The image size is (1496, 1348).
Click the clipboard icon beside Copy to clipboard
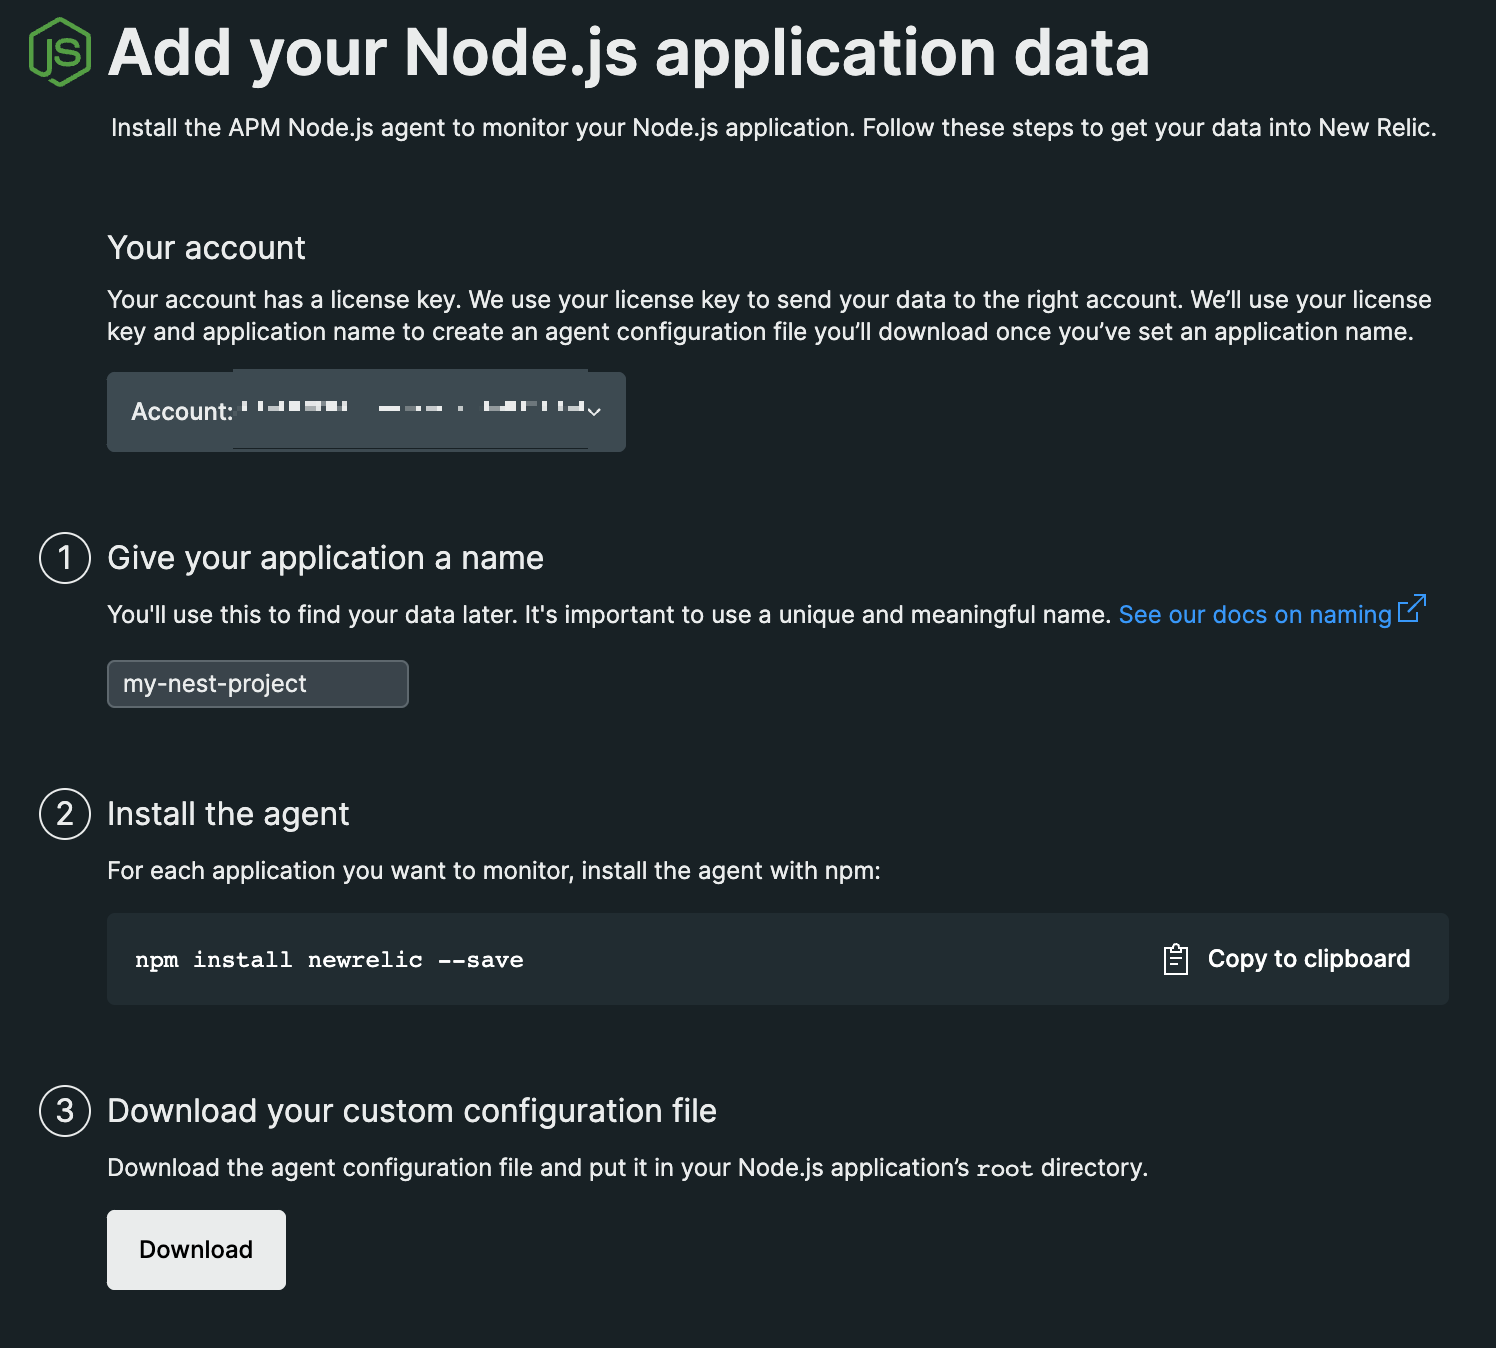[x=1176, y=959]
